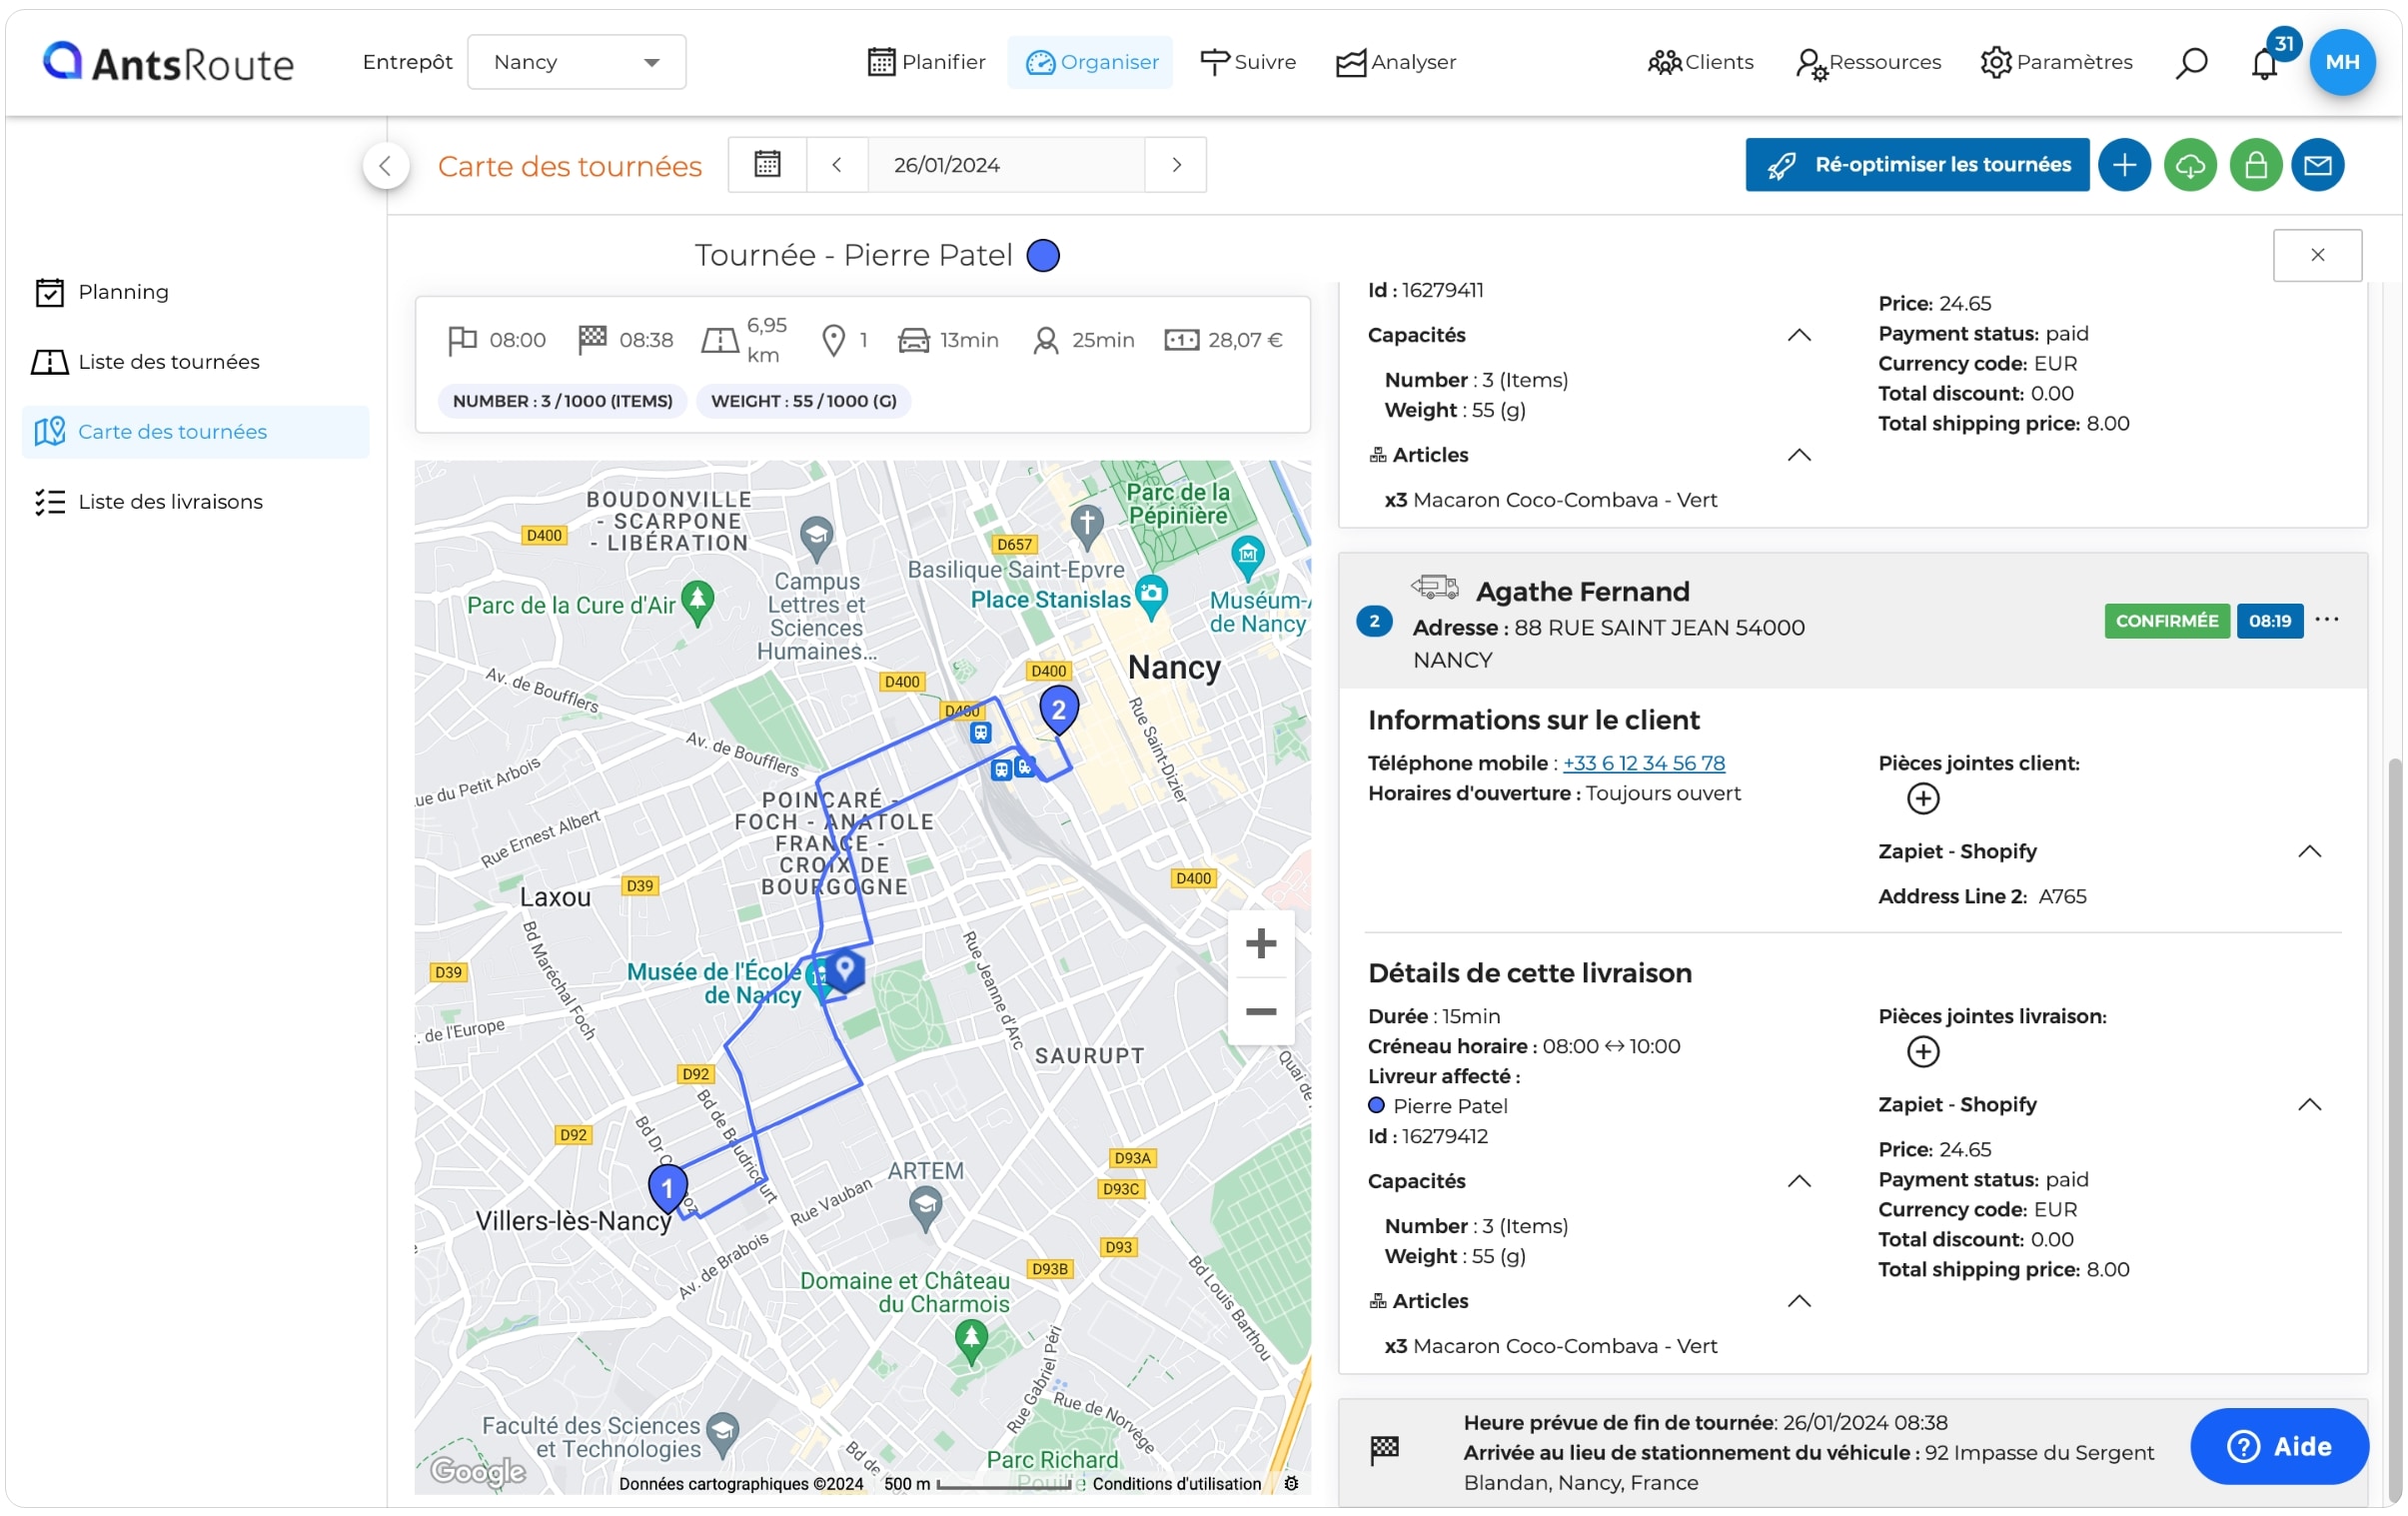Click the Agathe Fernand customer name
The image size is (2408, 1516).
pos(1582,592)
